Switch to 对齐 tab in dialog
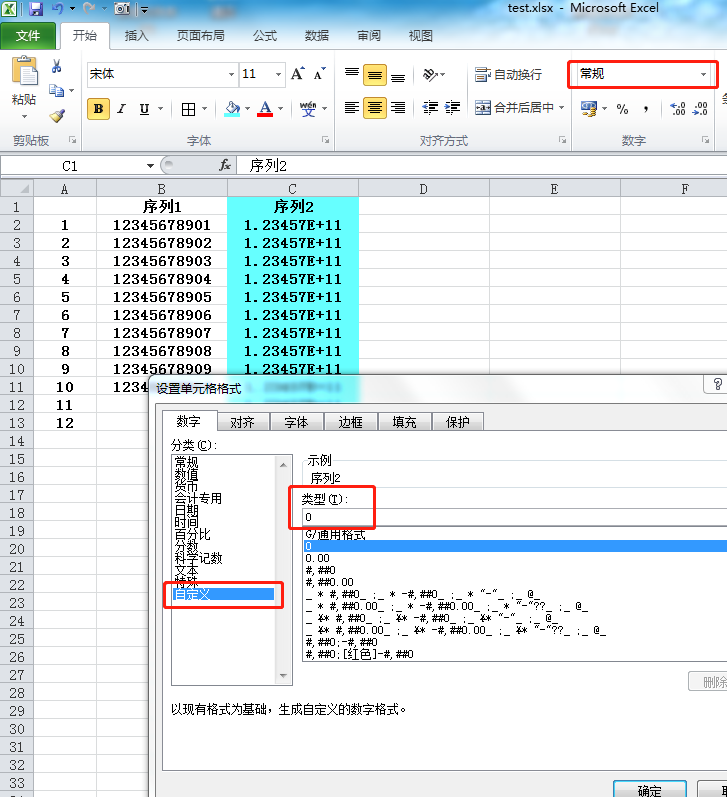727x797 pixels. pos(242,422)
